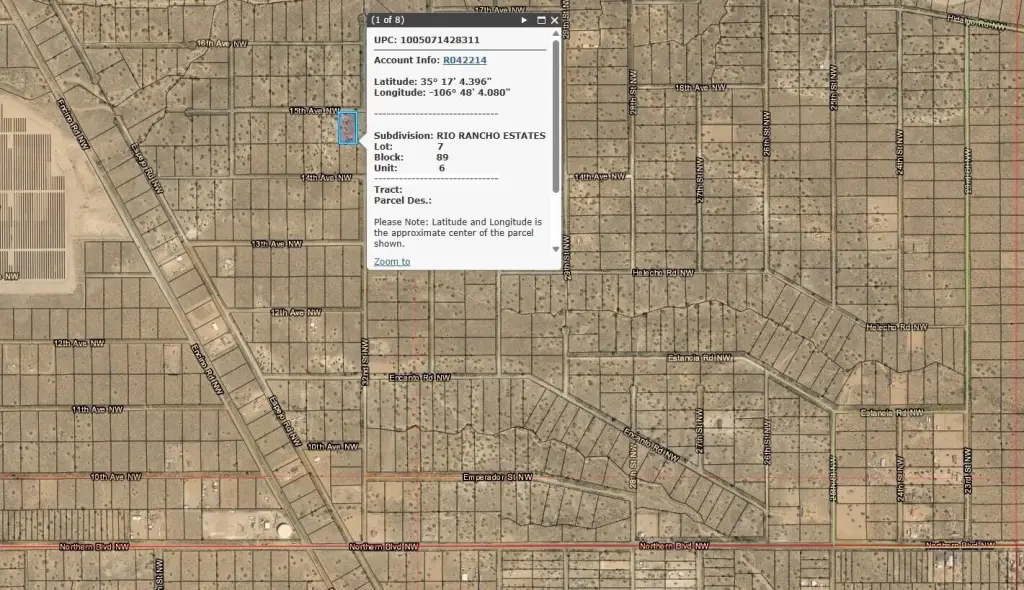Click the Zoom to link
Image resolution: width=1024 pixels, height=590 pixels.
pos(392,262)
